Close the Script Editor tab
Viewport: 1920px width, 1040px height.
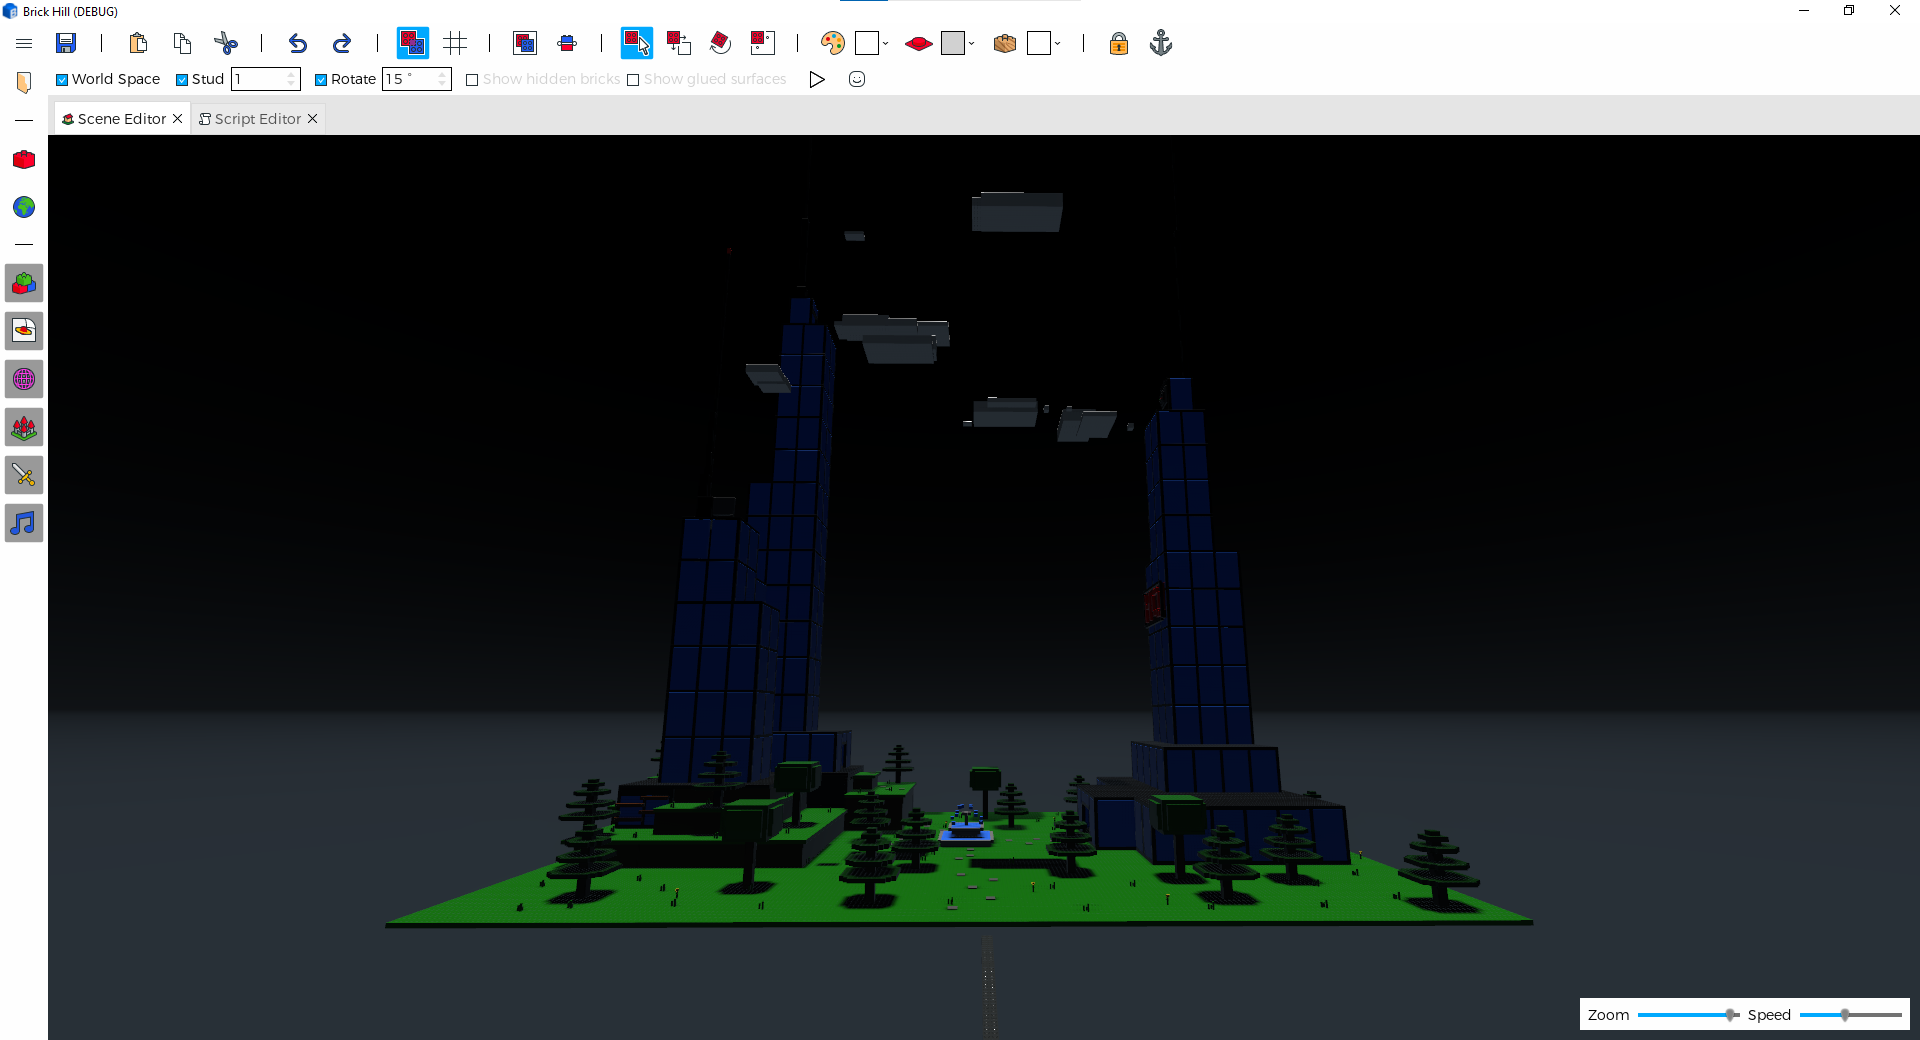[313, 119]
